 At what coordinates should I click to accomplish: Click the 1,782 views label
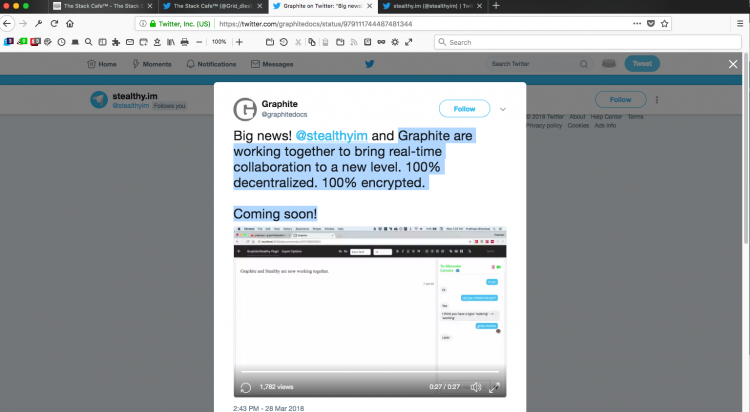[x=276, y=387]
